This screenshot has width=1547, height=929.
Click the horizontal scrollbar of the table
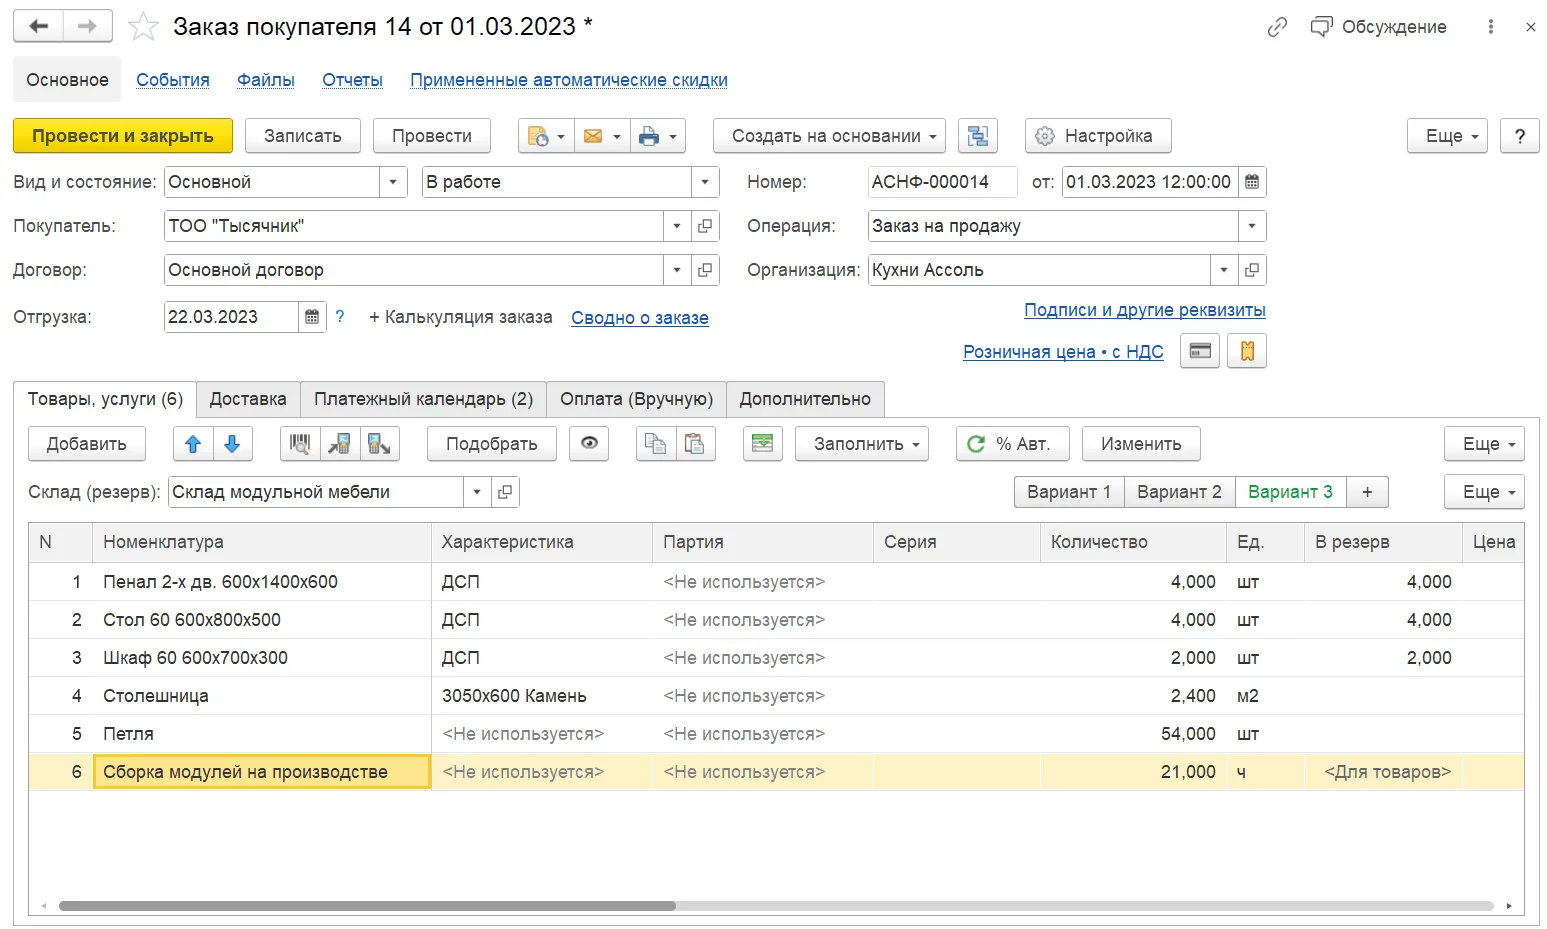[x=367, y=906]
